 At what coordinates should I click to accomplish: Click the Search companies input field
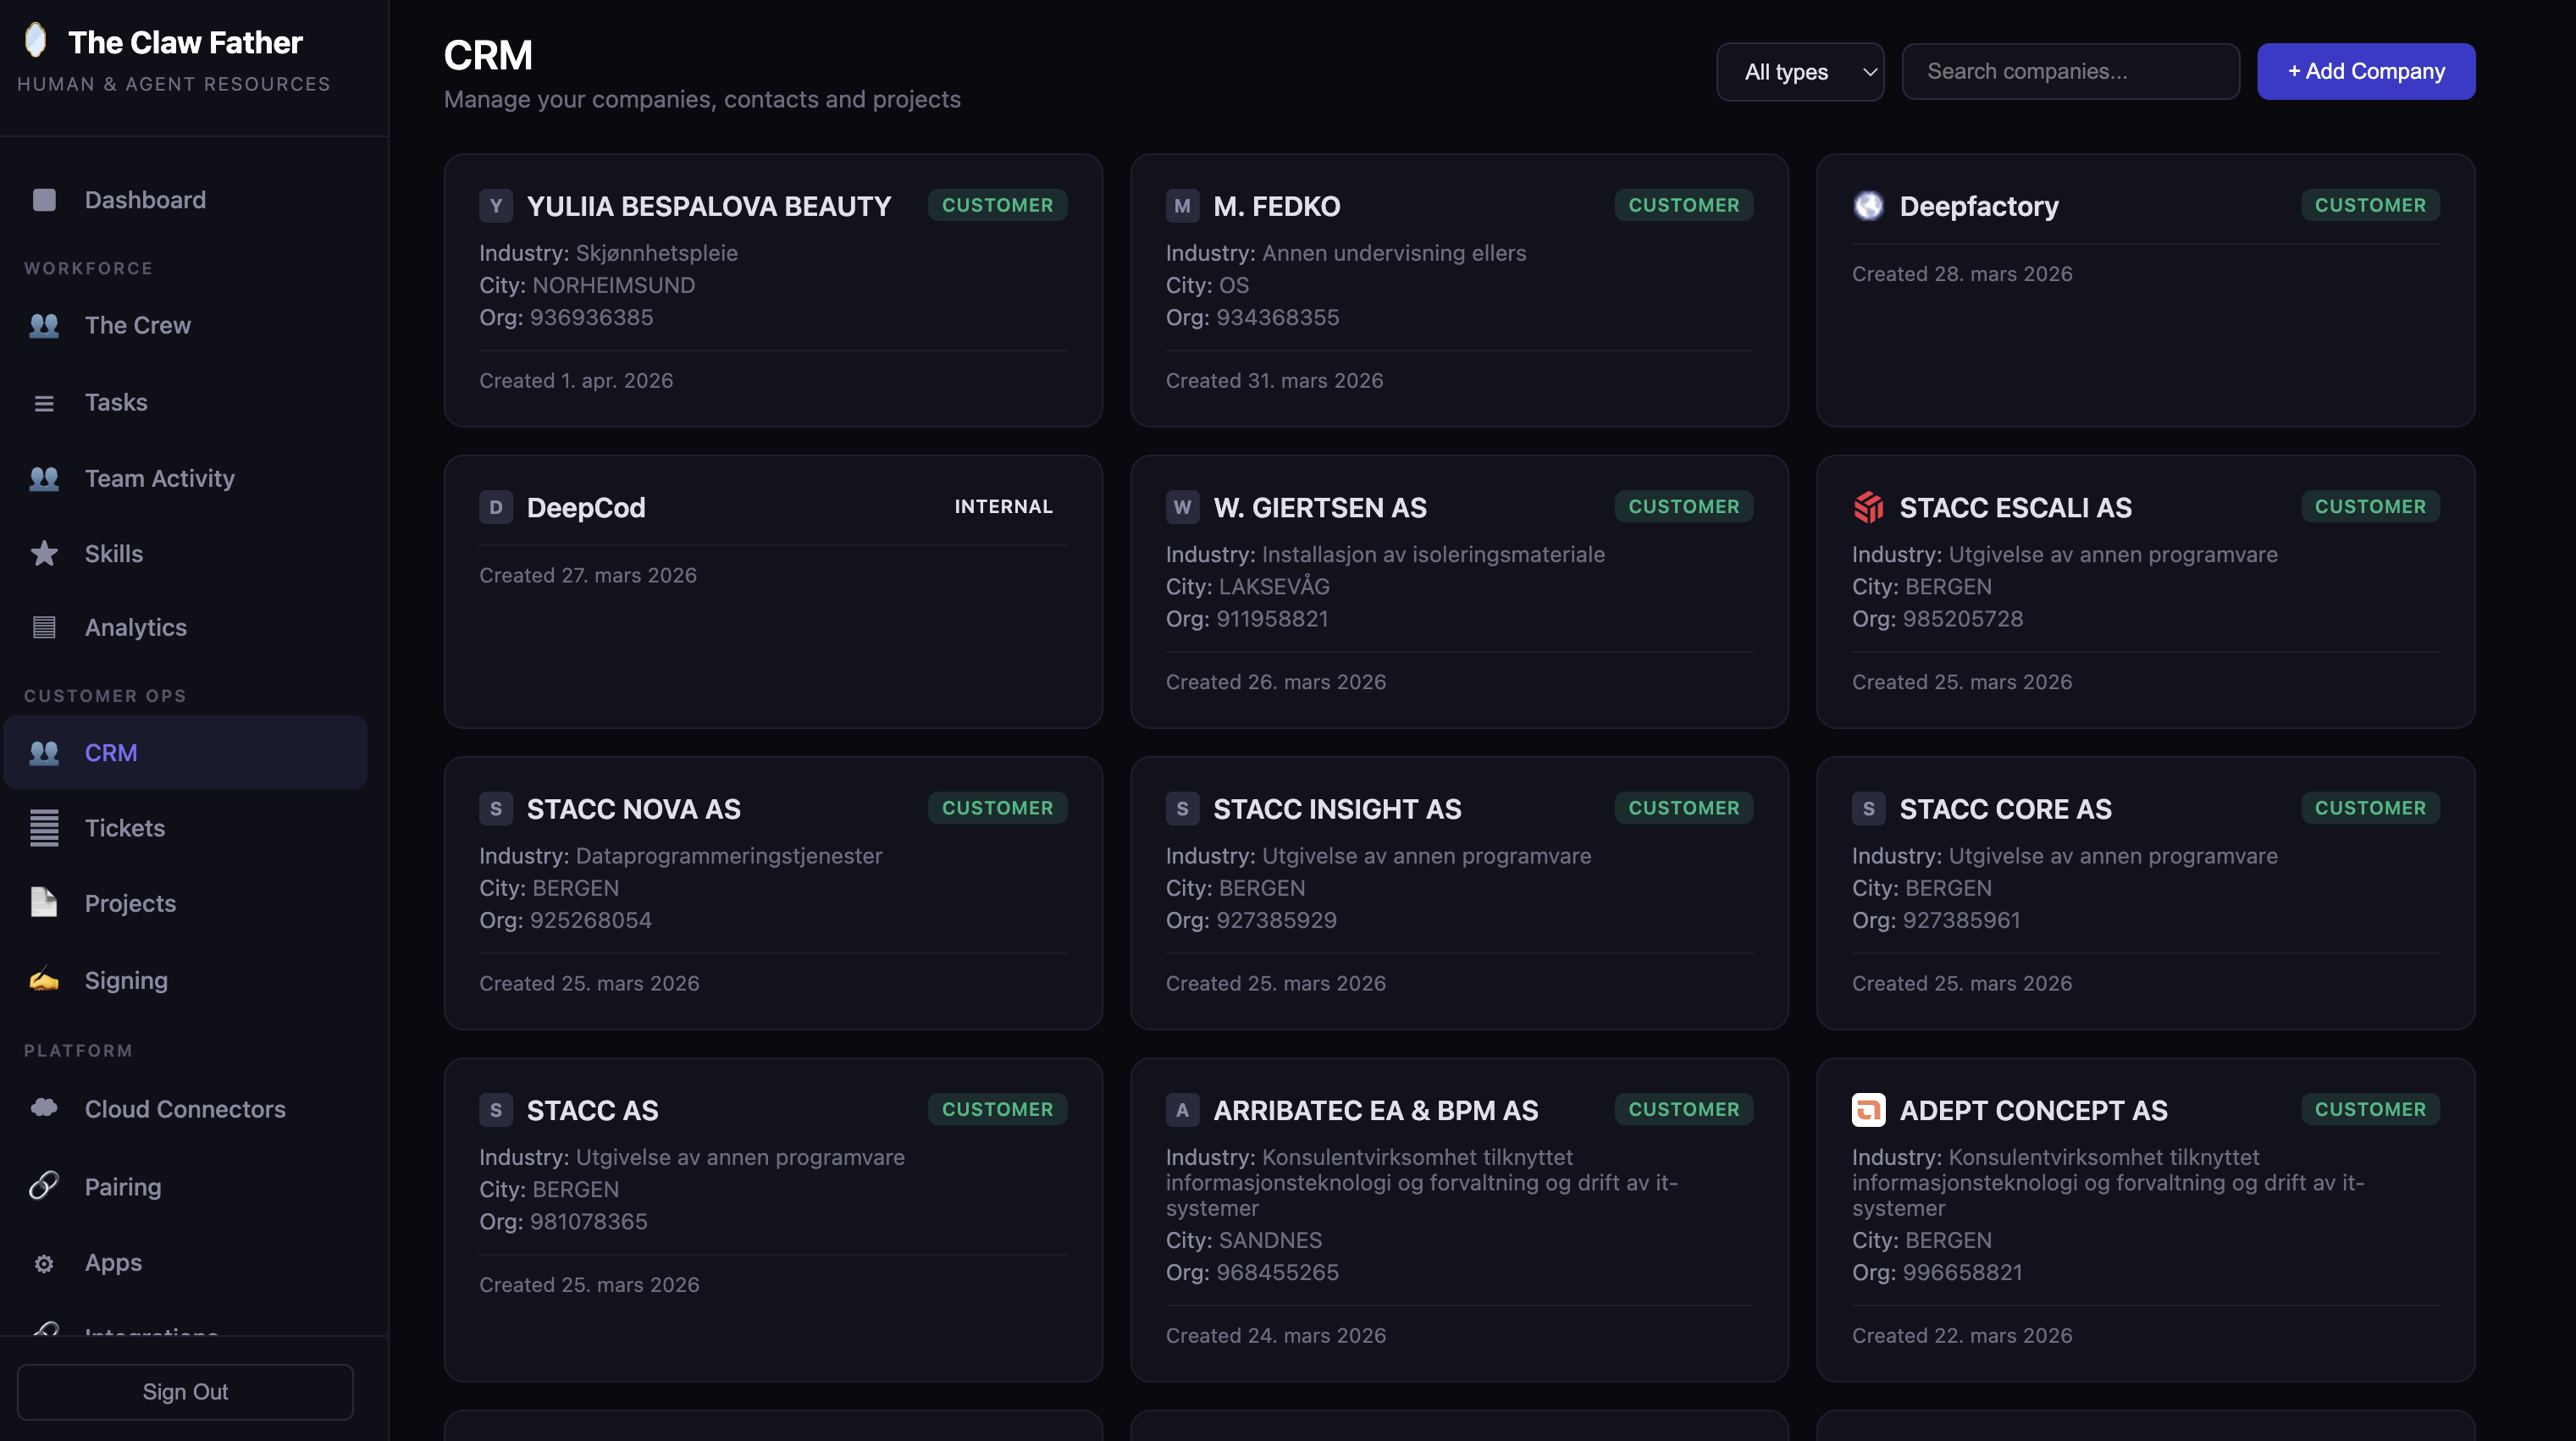[x=2070, y=71]
